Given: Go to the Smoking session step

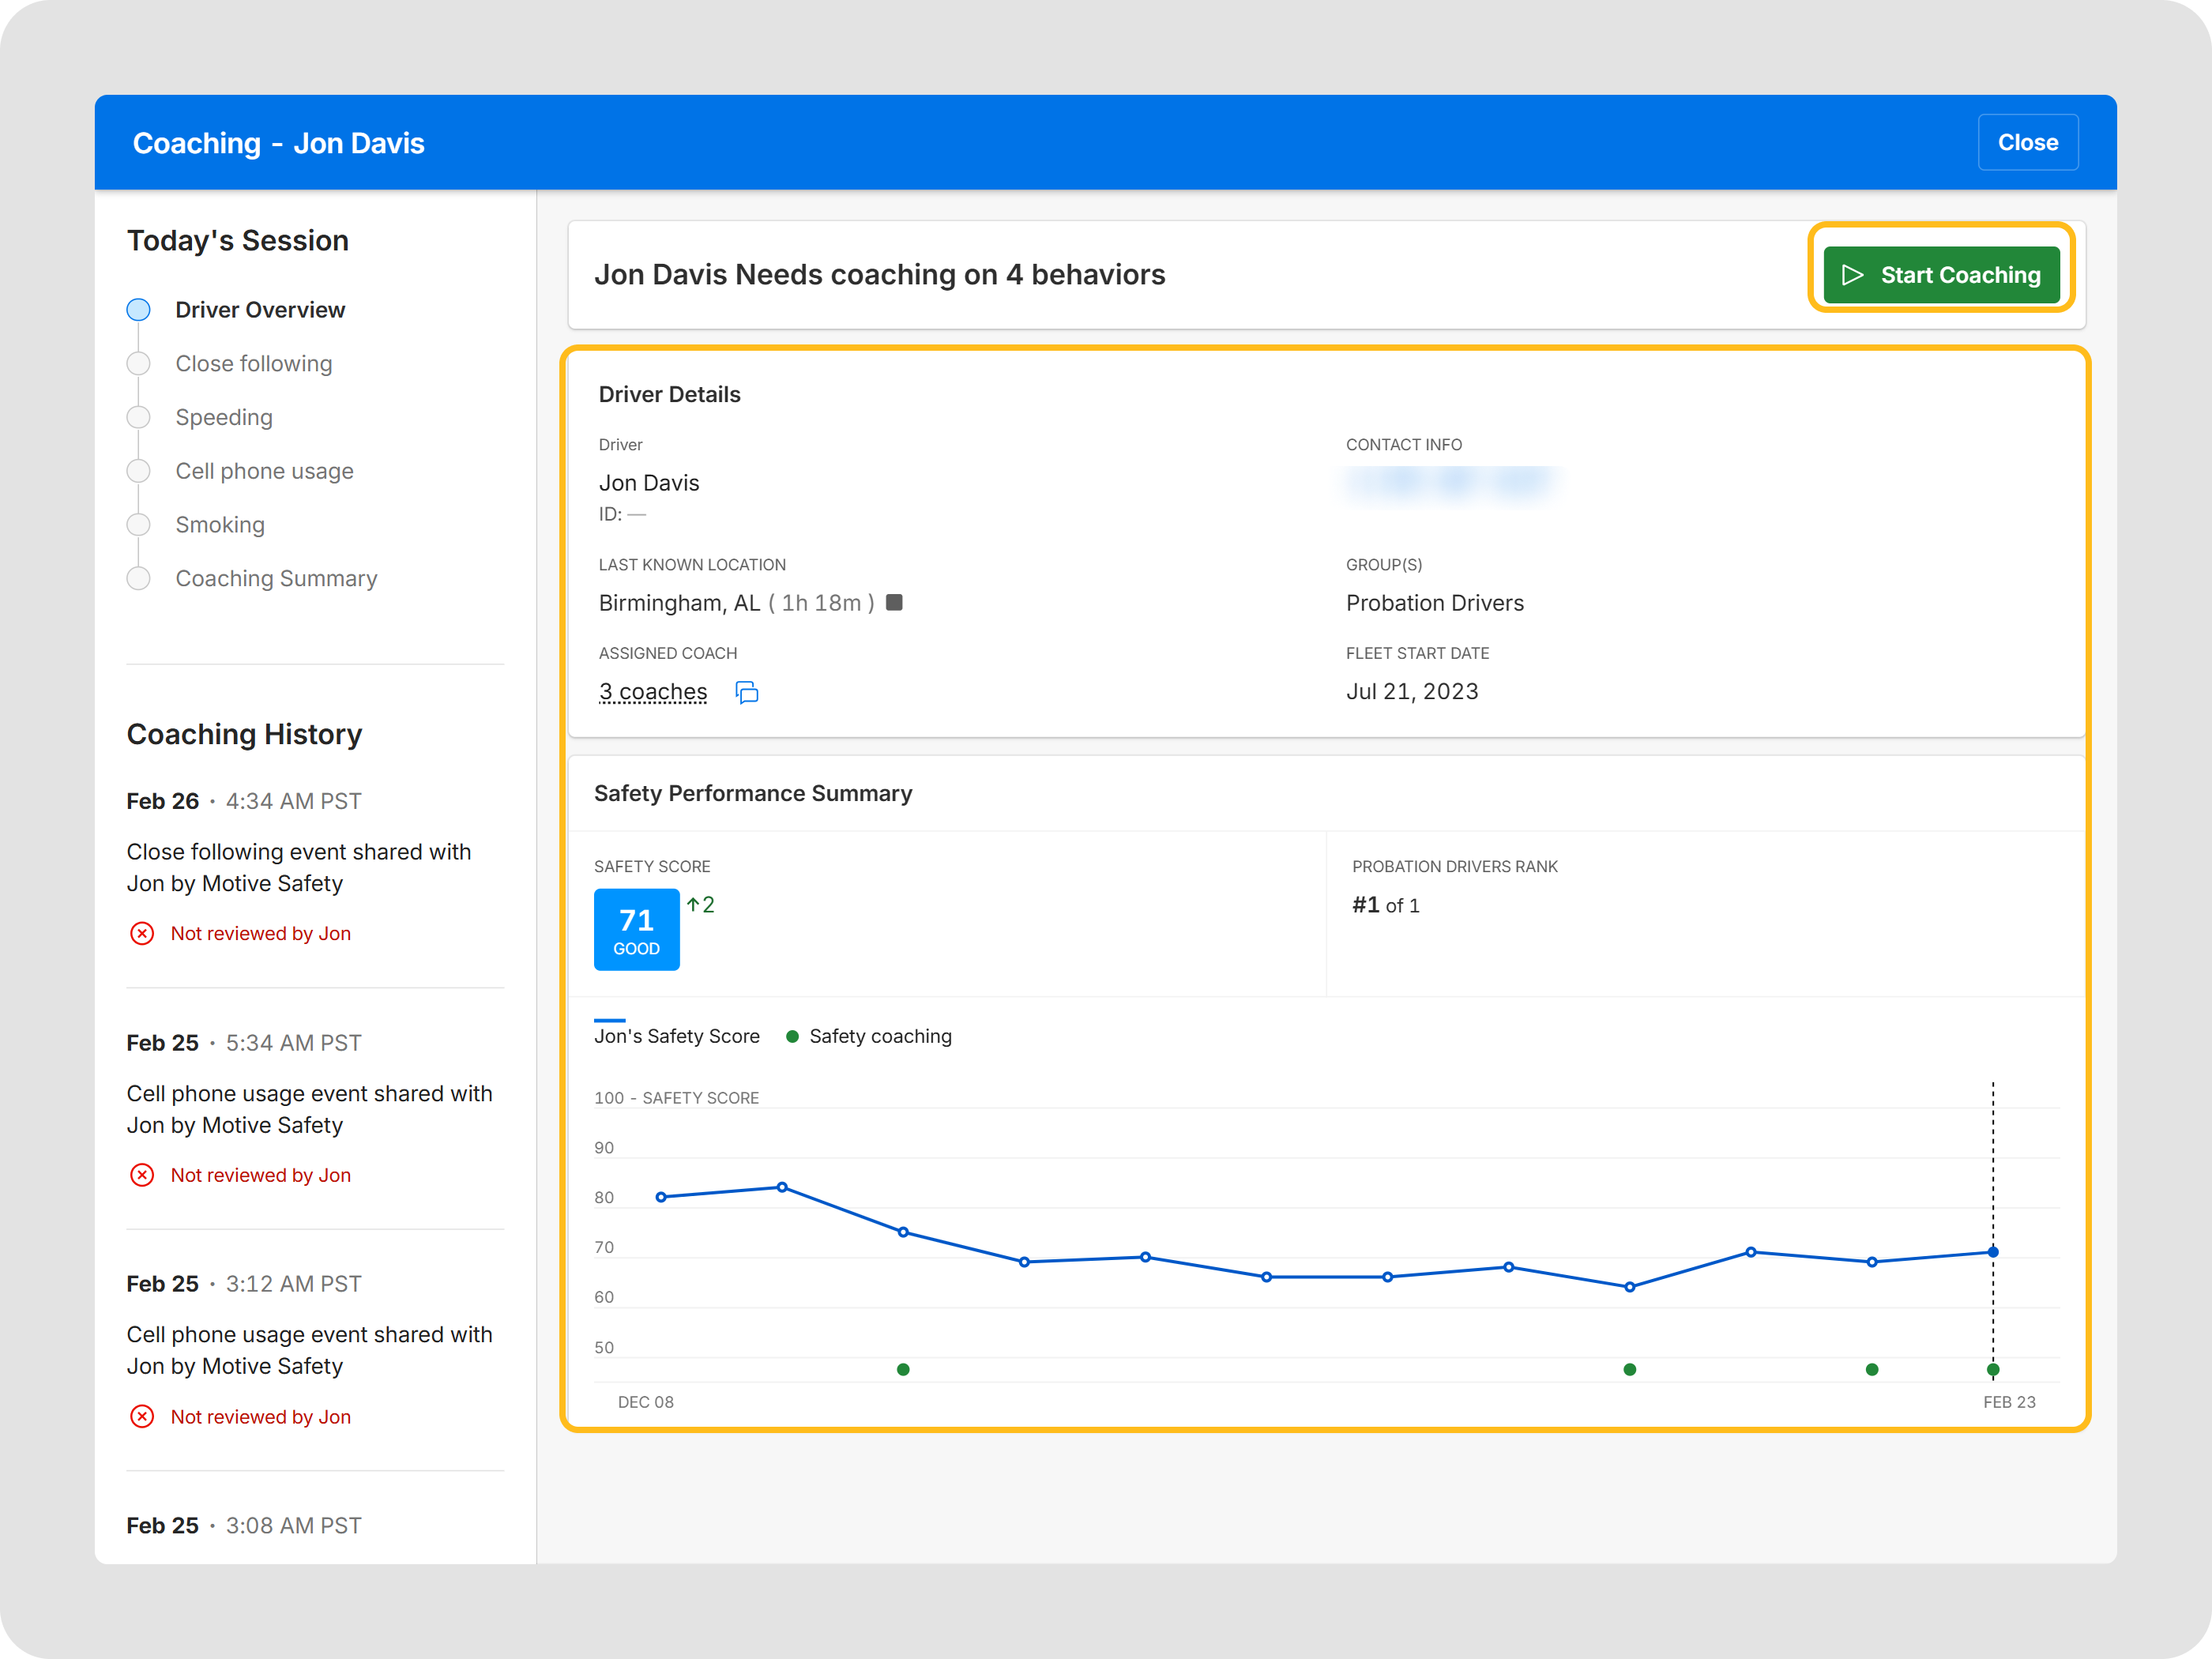Looking at the screenshot, I should [220, 525].
